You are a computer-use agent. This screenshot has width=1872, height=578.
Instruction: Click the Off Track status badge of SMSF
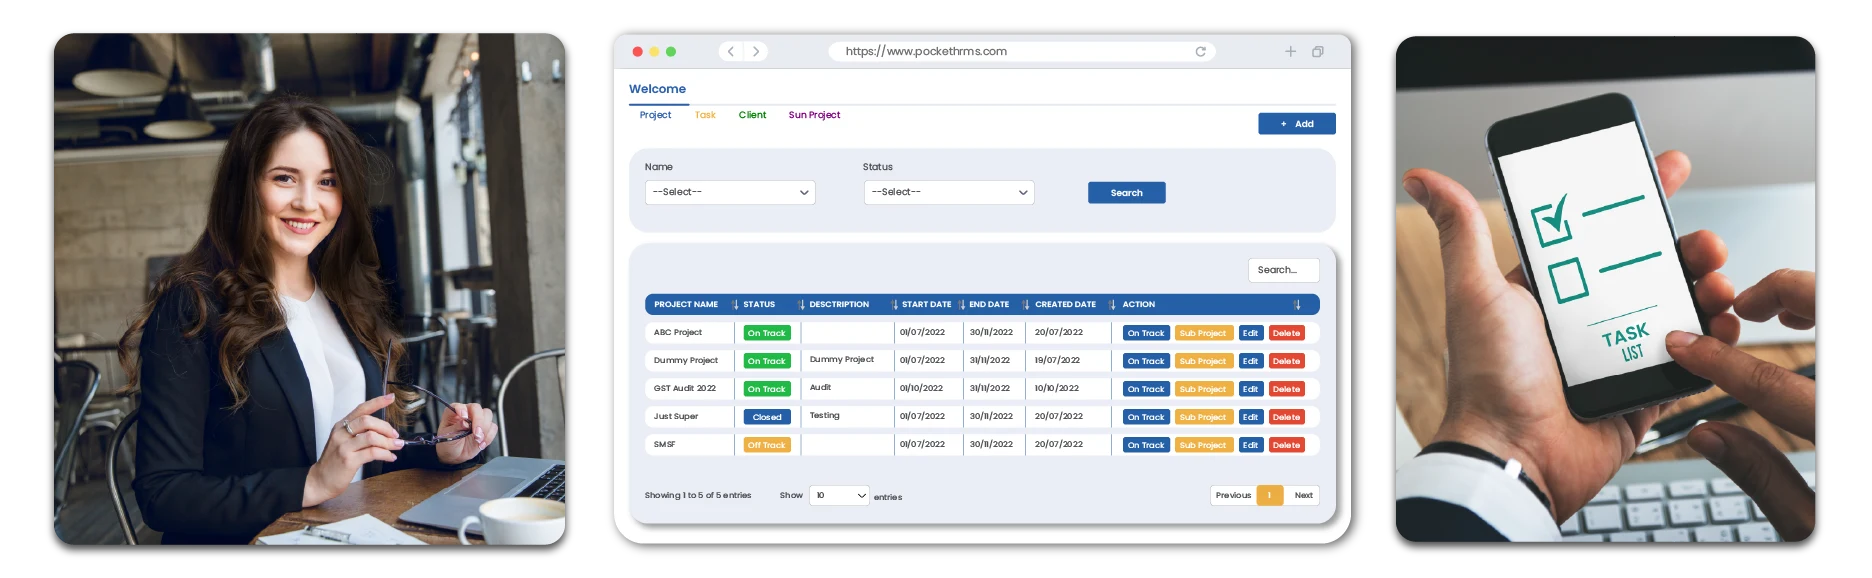(x=767, y=445)
